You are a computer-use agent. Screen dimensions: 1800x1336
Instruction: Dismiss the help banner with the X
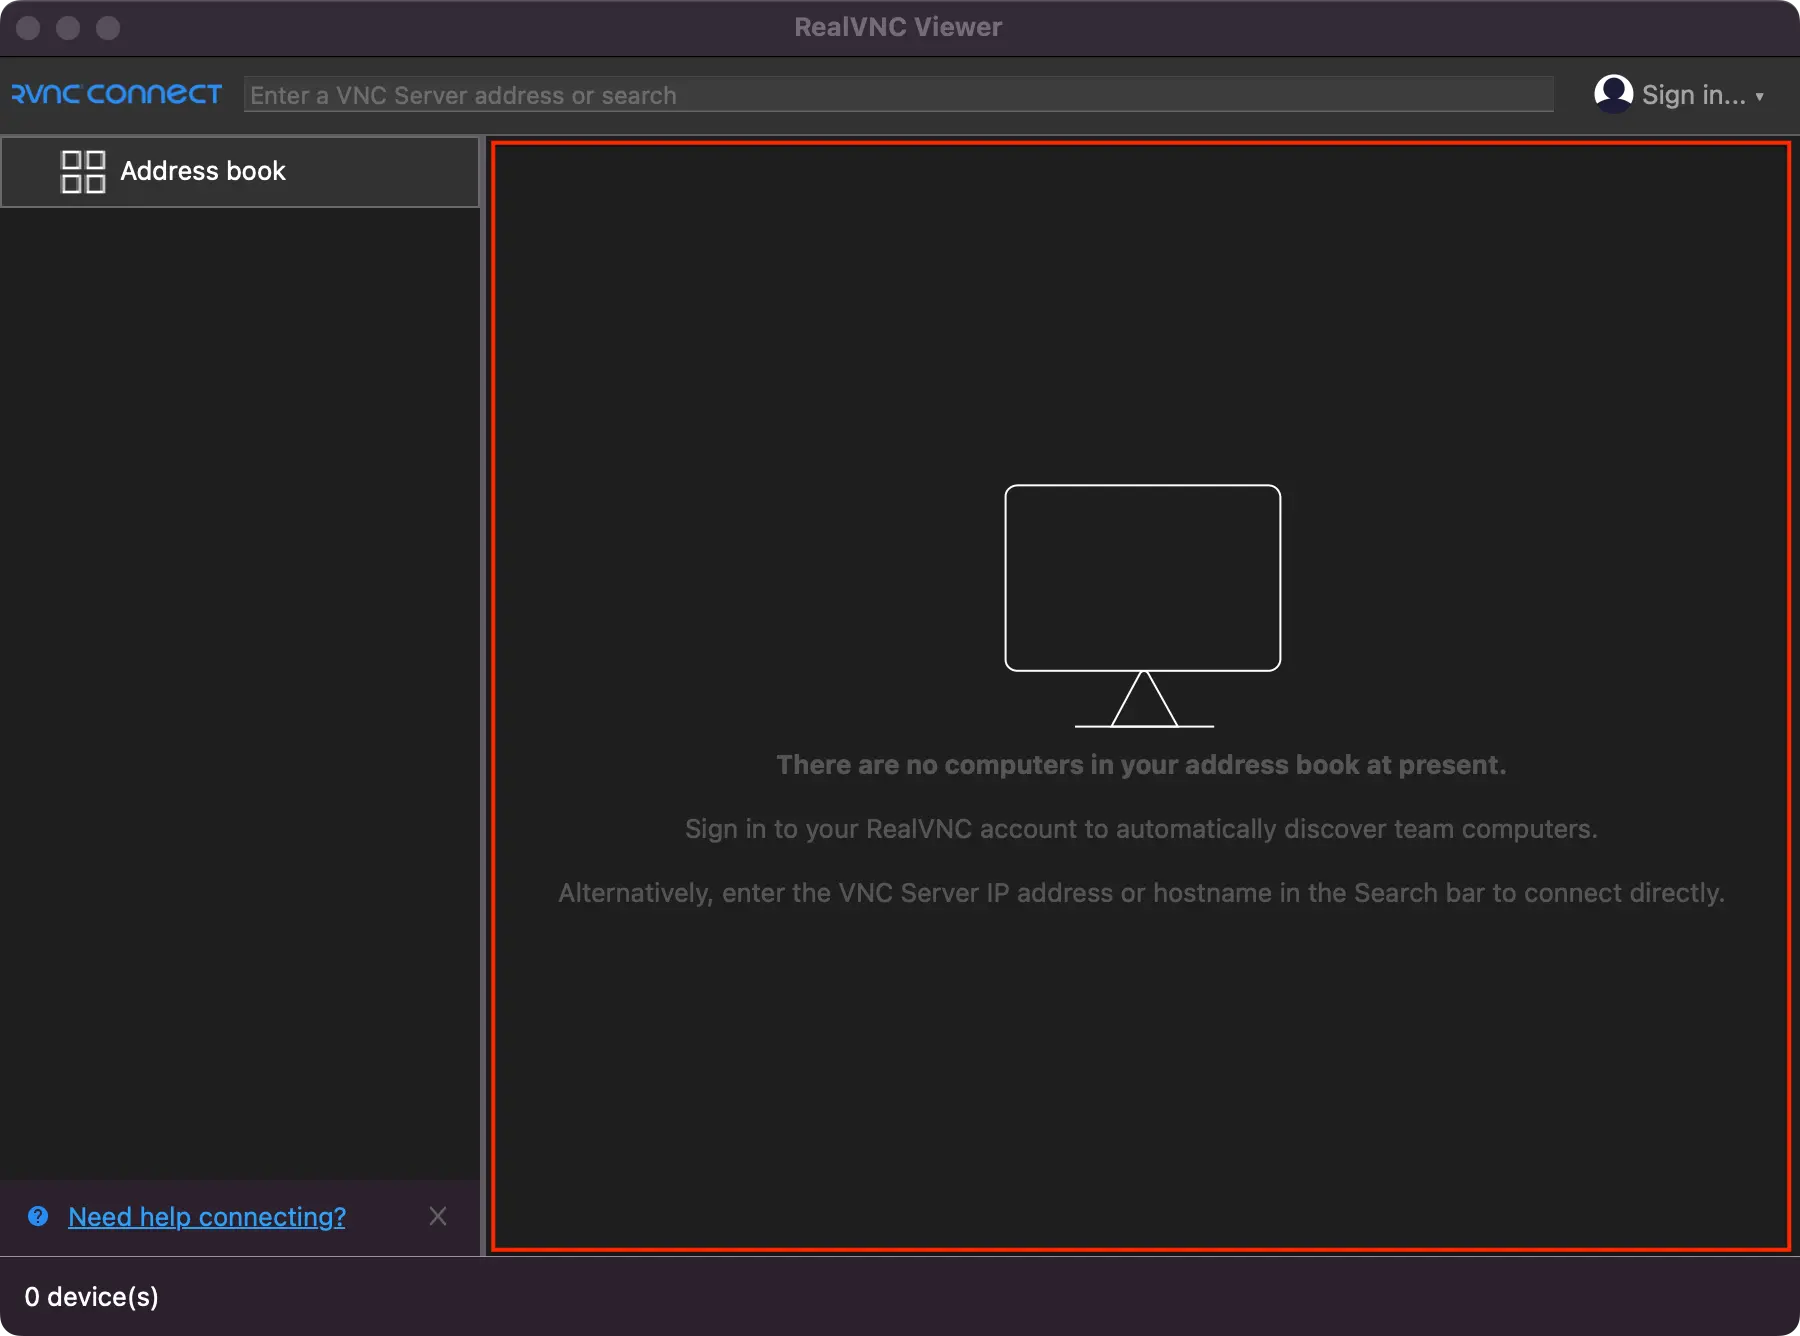click(438, 1216)
